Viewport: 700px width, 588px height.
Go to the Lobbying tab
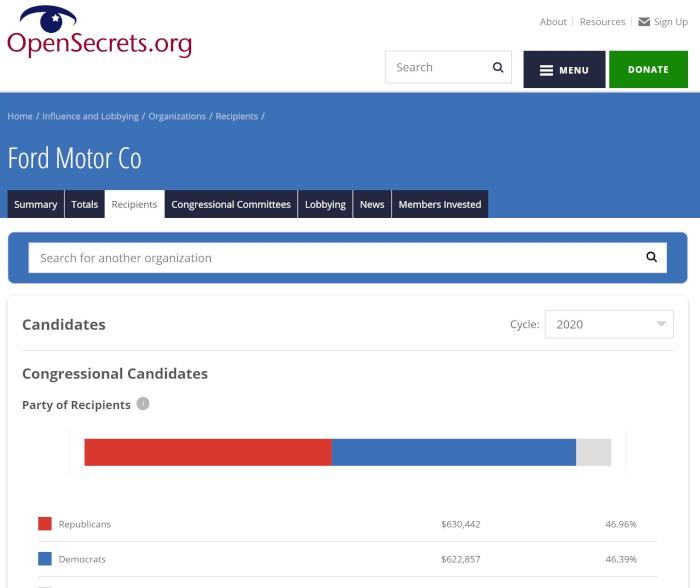coord(325,204)
